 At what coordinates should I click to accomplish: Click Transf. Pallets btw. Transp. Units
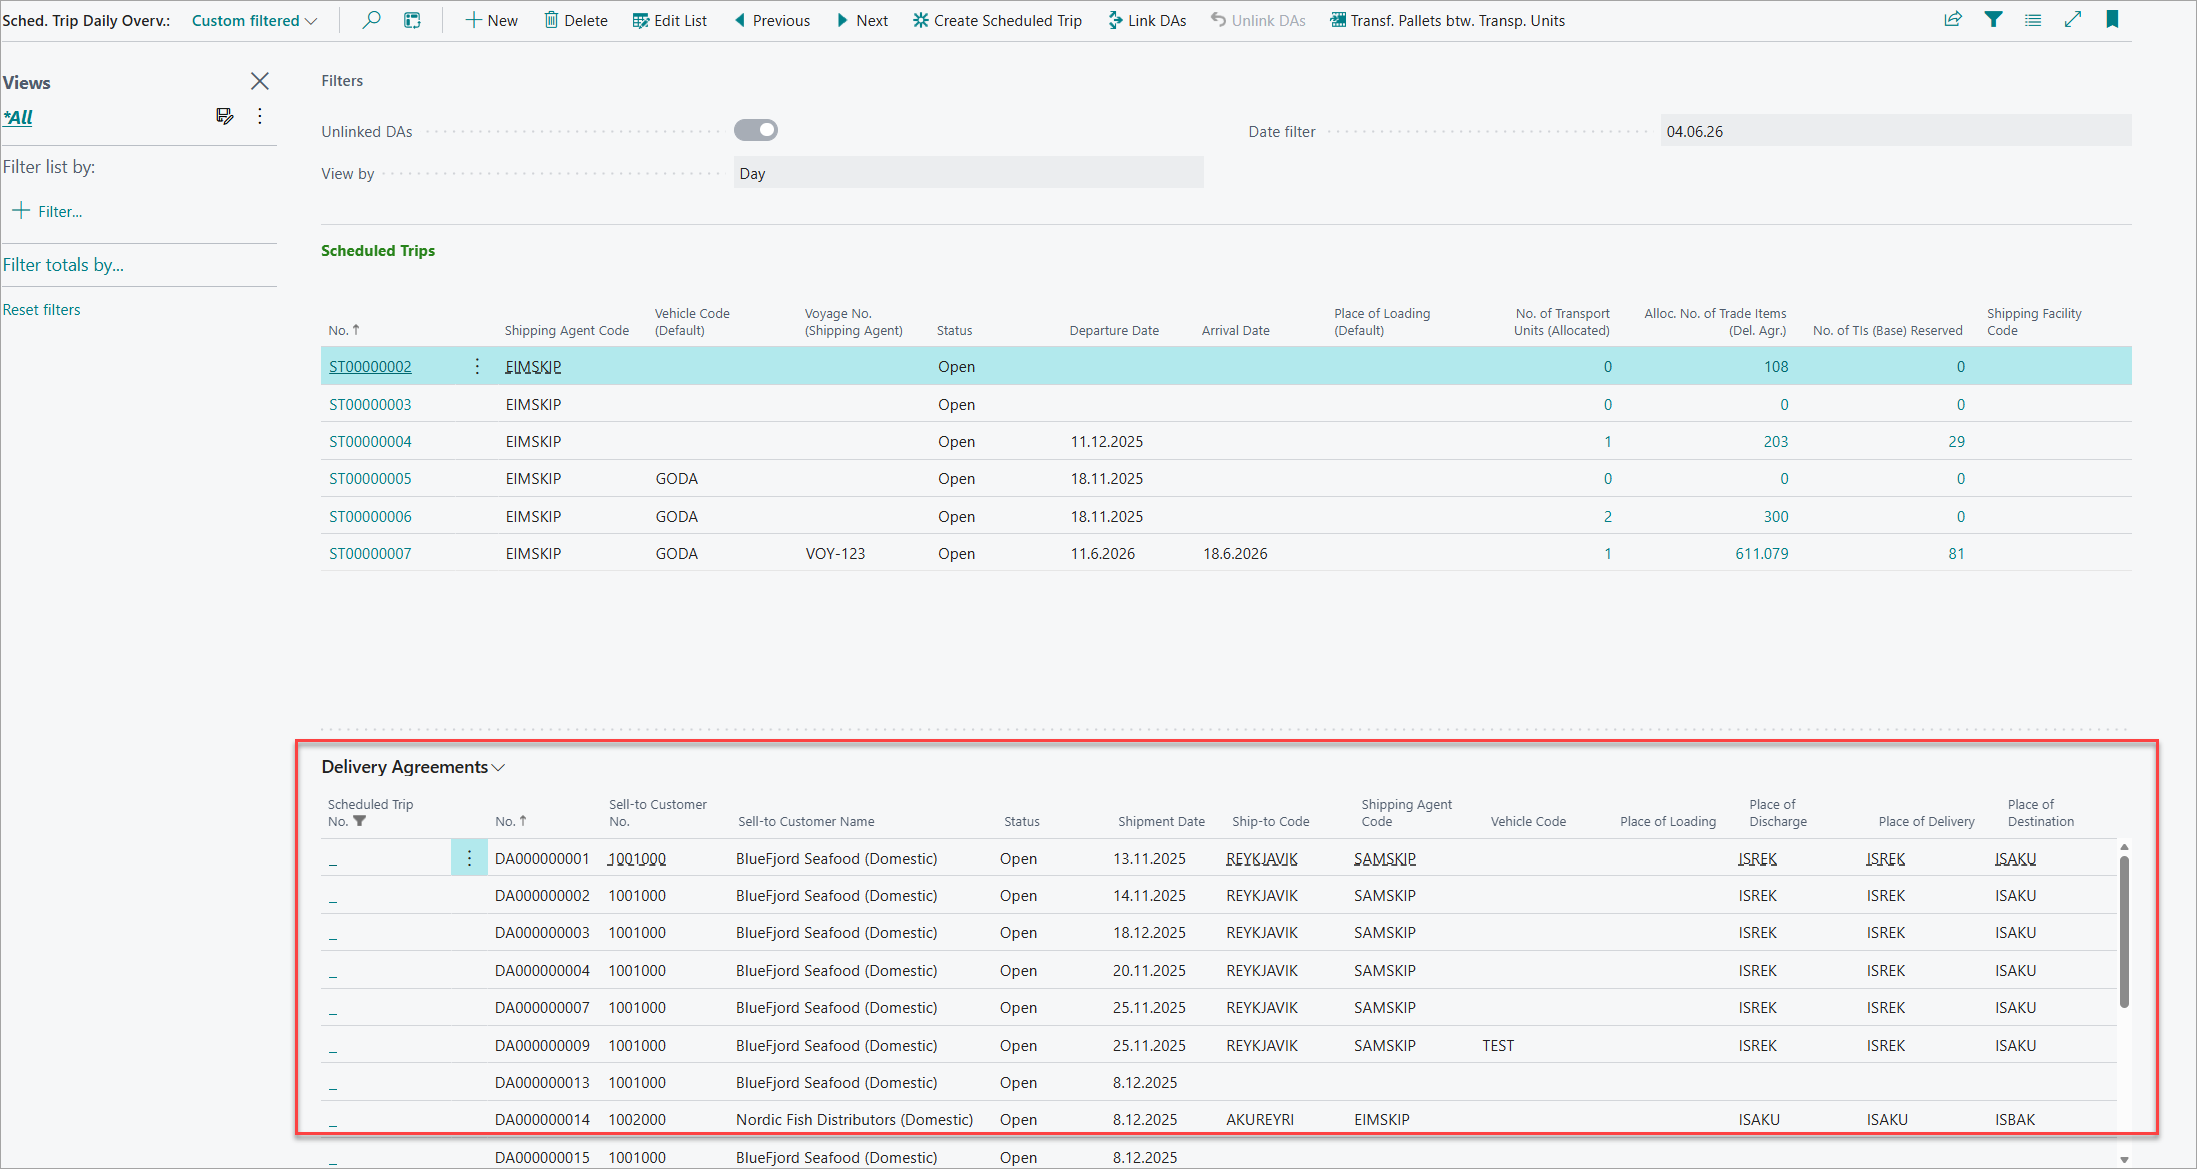point(1447,20)
